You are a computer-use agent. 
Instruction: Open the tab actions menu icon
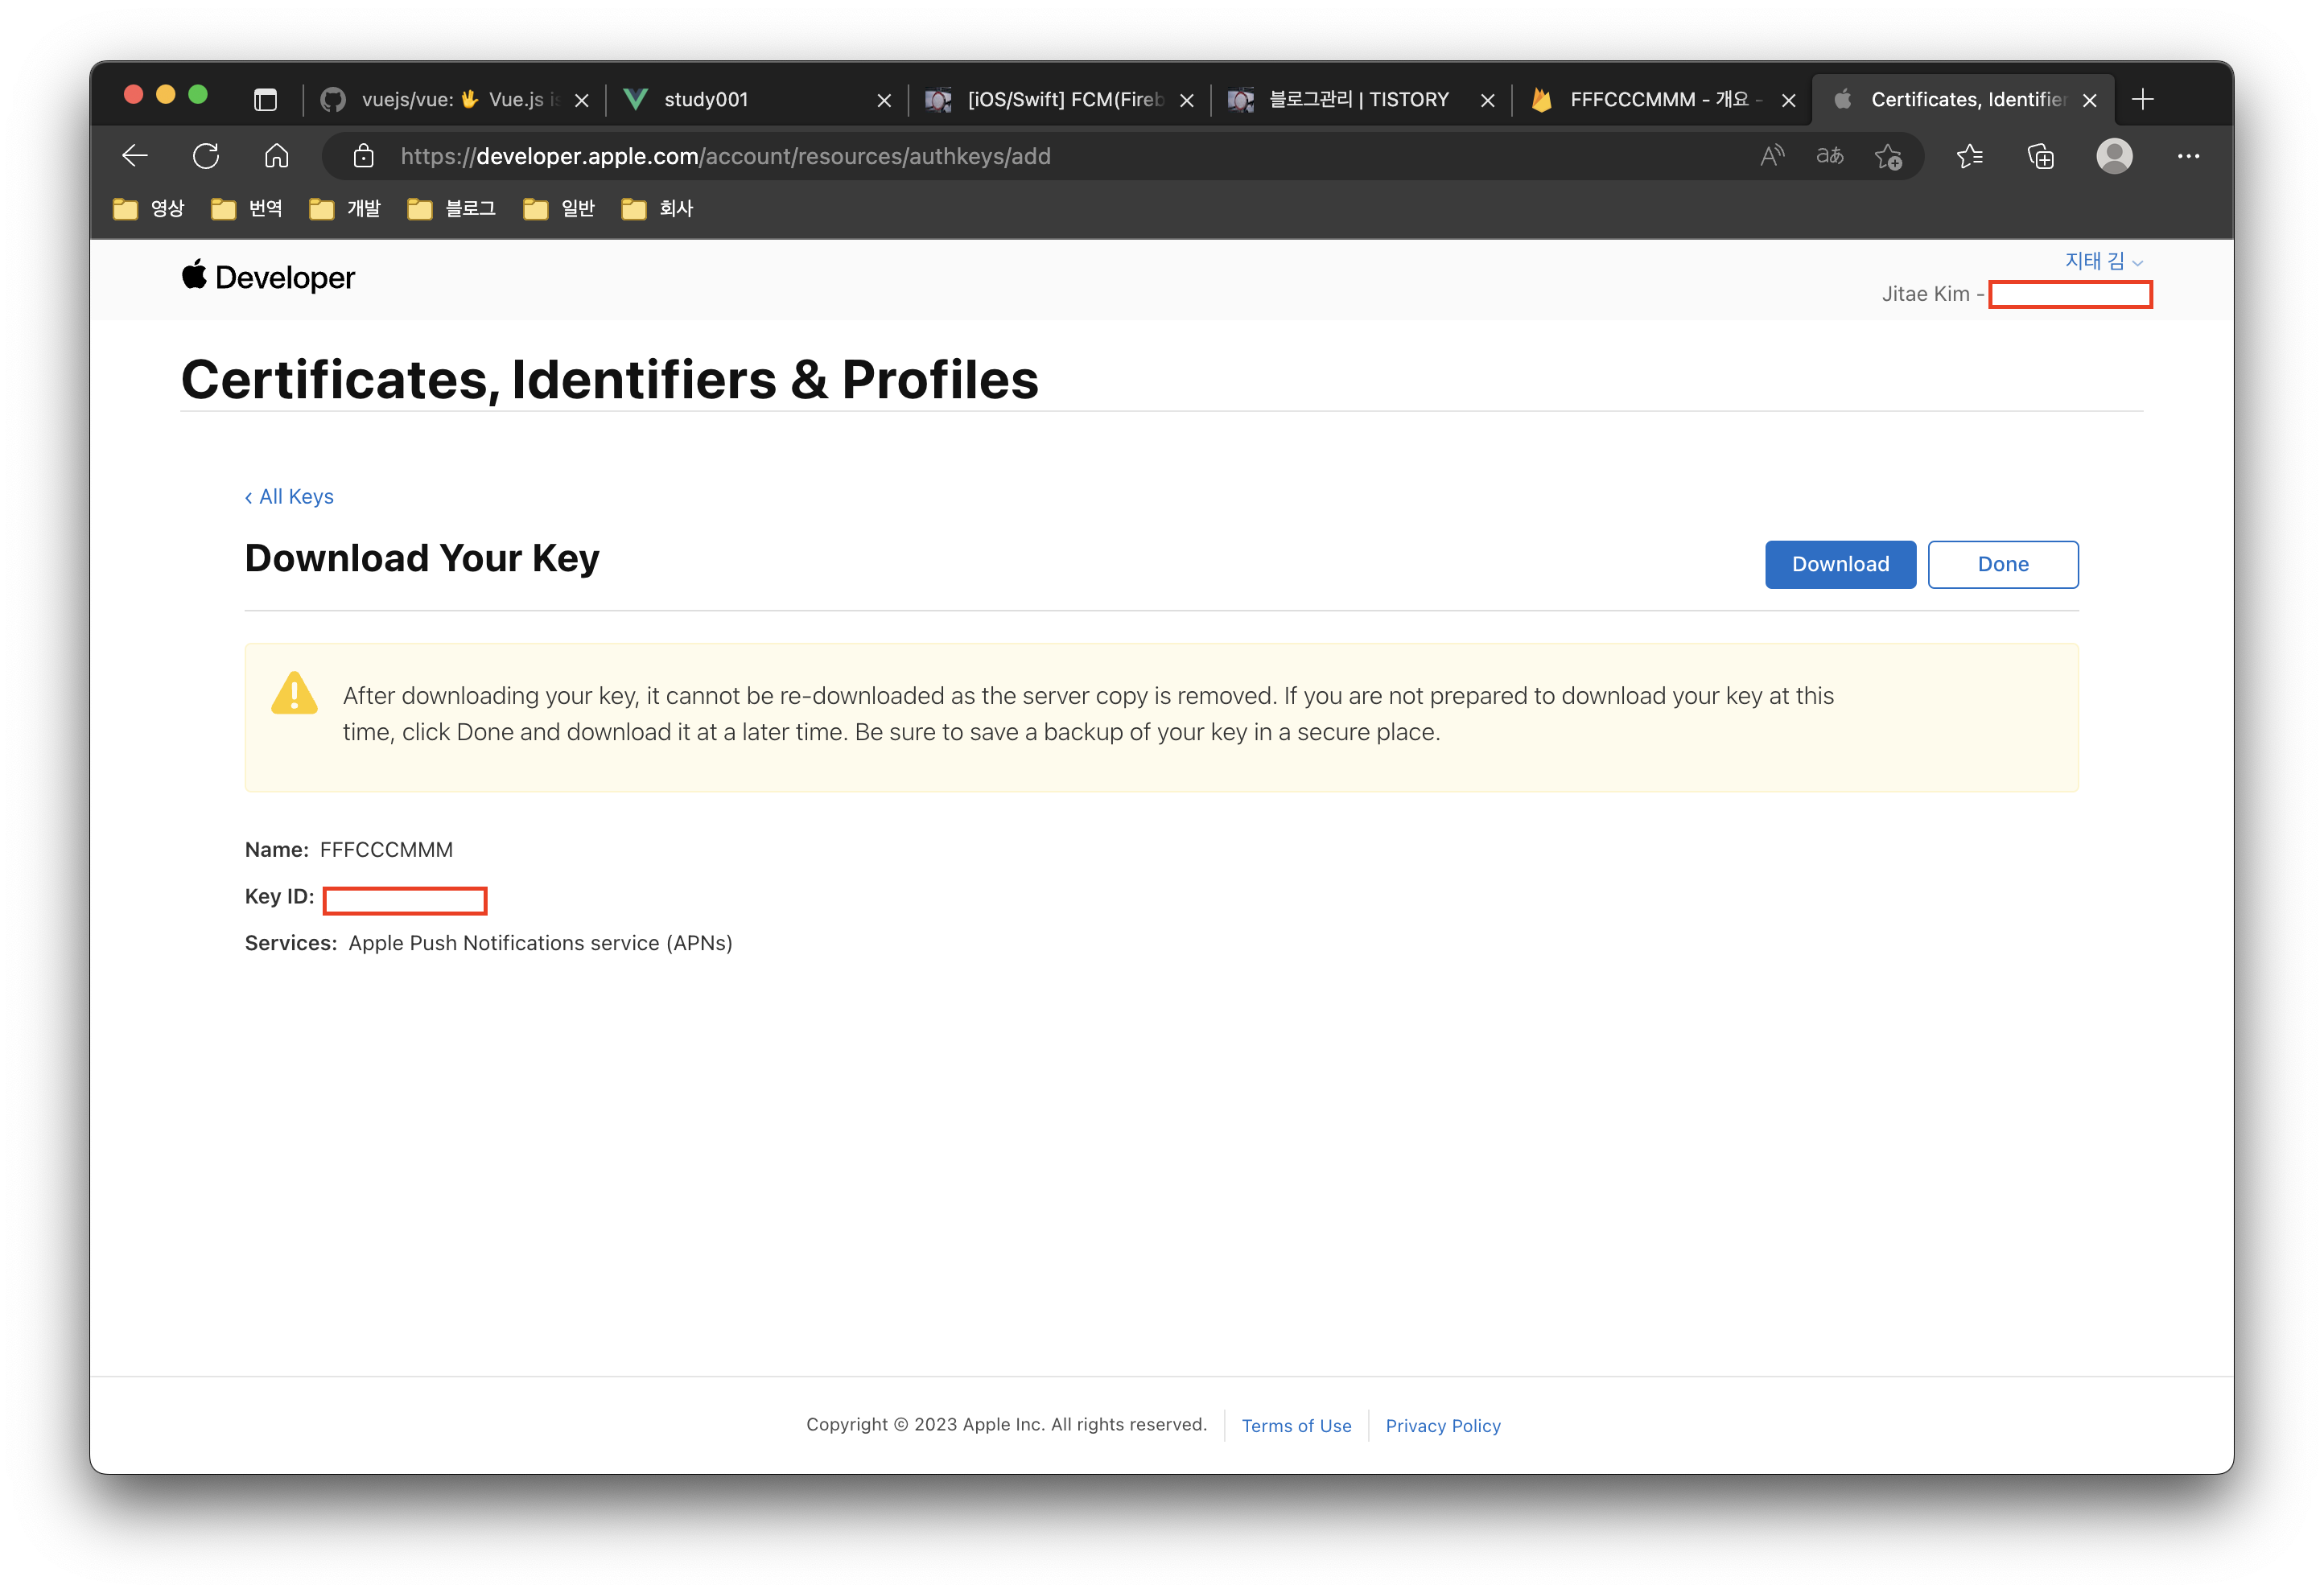click(265, 99)
